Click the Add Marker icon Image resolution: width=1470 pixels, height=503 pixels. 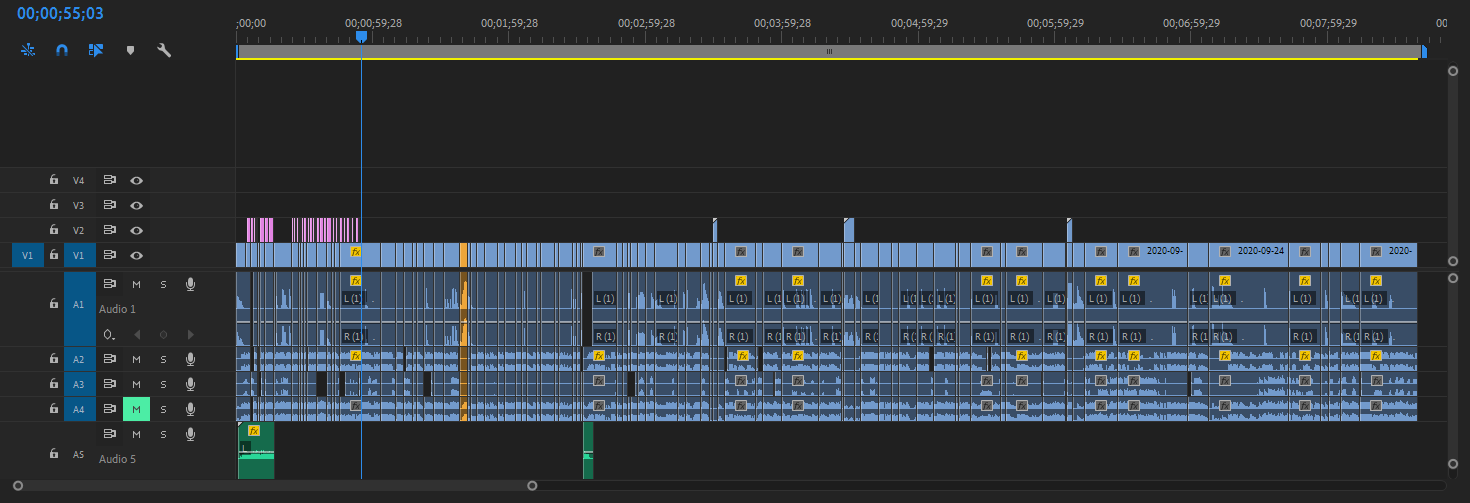tap(130, 49)
